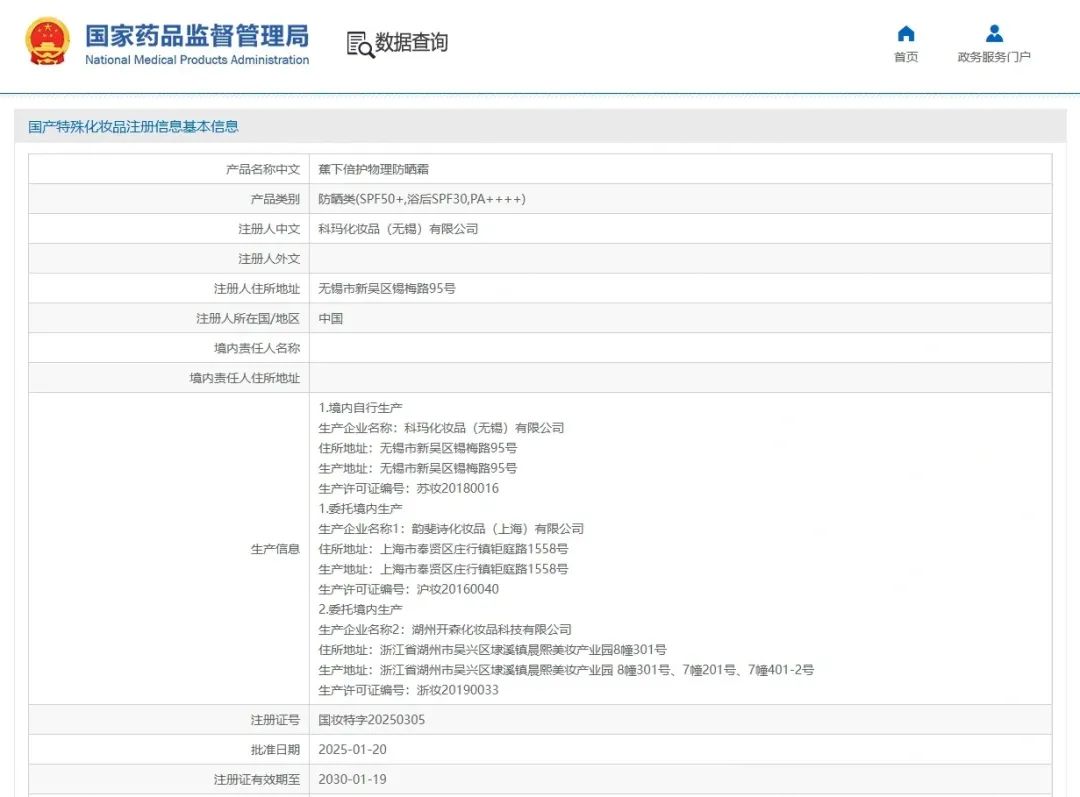Image resolution: width=1080 pixels, height=797 pixels.
Task: Select the 产品名称中文 label cell
Action: [169, 169]
